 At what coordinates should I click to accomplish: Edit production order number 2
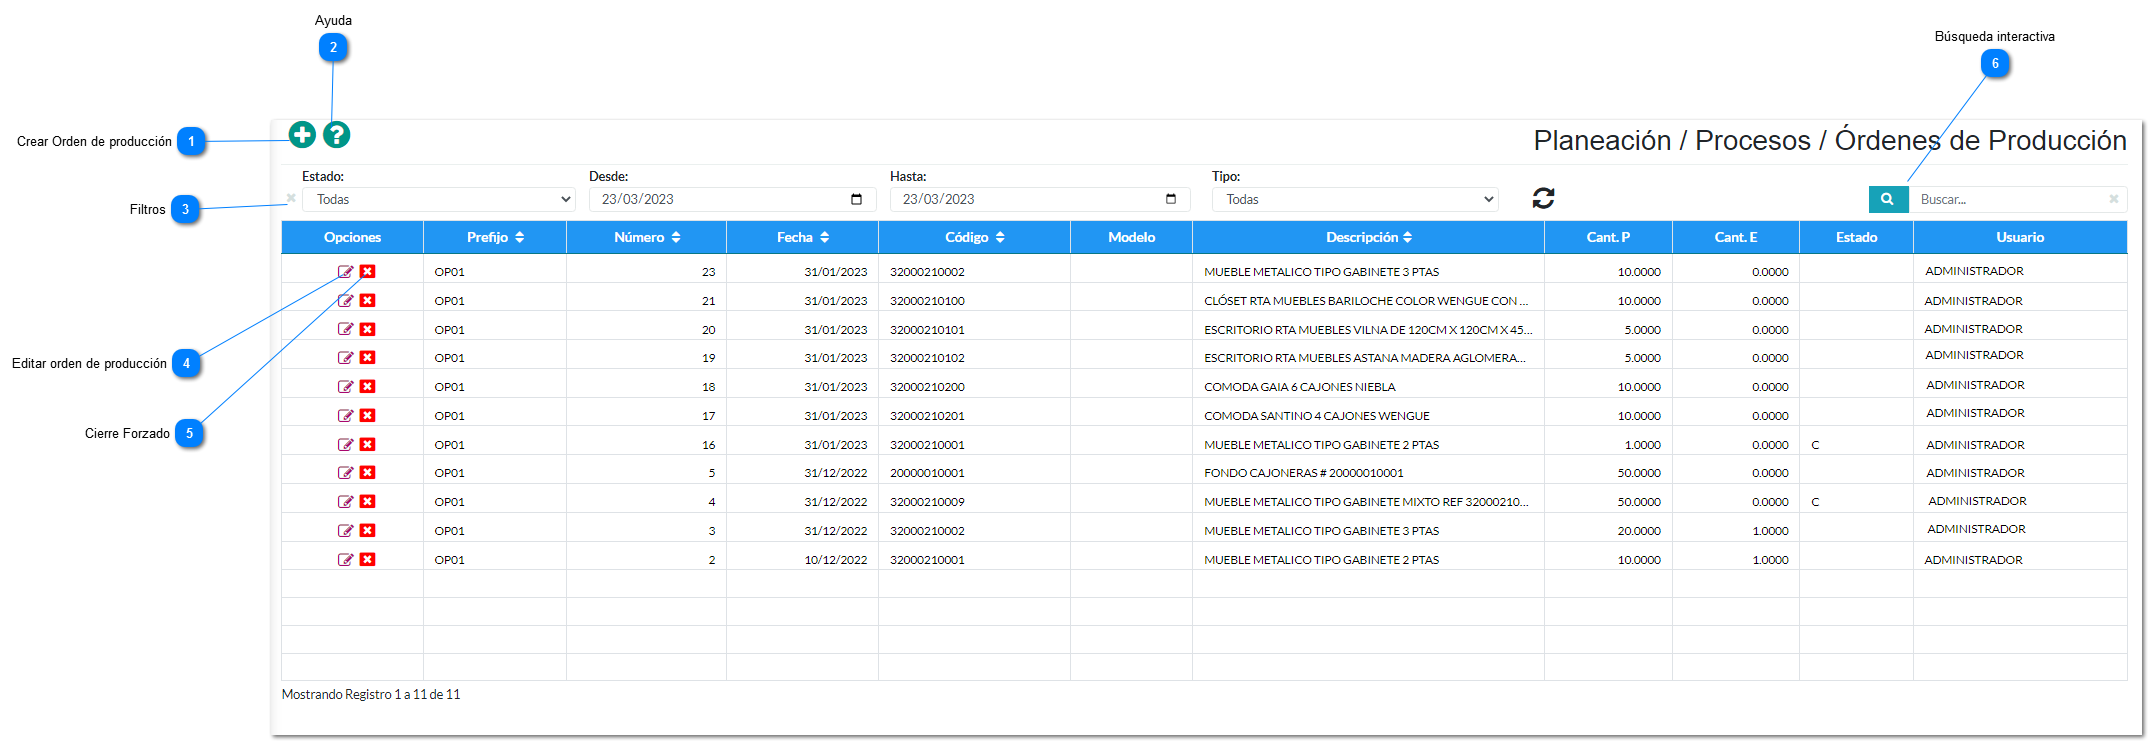[x=345, y=559]
